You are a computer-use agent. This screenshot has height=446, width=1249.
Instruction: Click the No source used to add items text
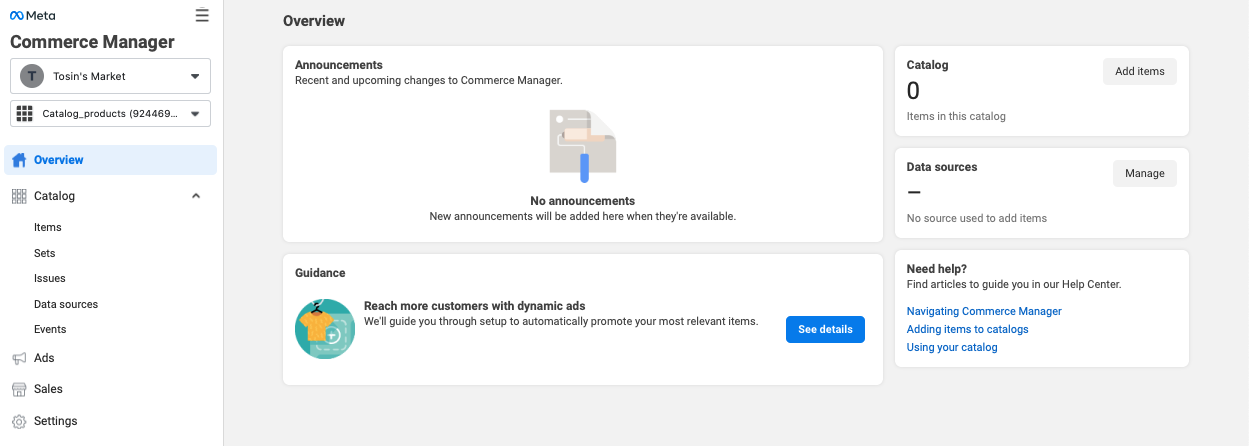(x=977, y=218)
